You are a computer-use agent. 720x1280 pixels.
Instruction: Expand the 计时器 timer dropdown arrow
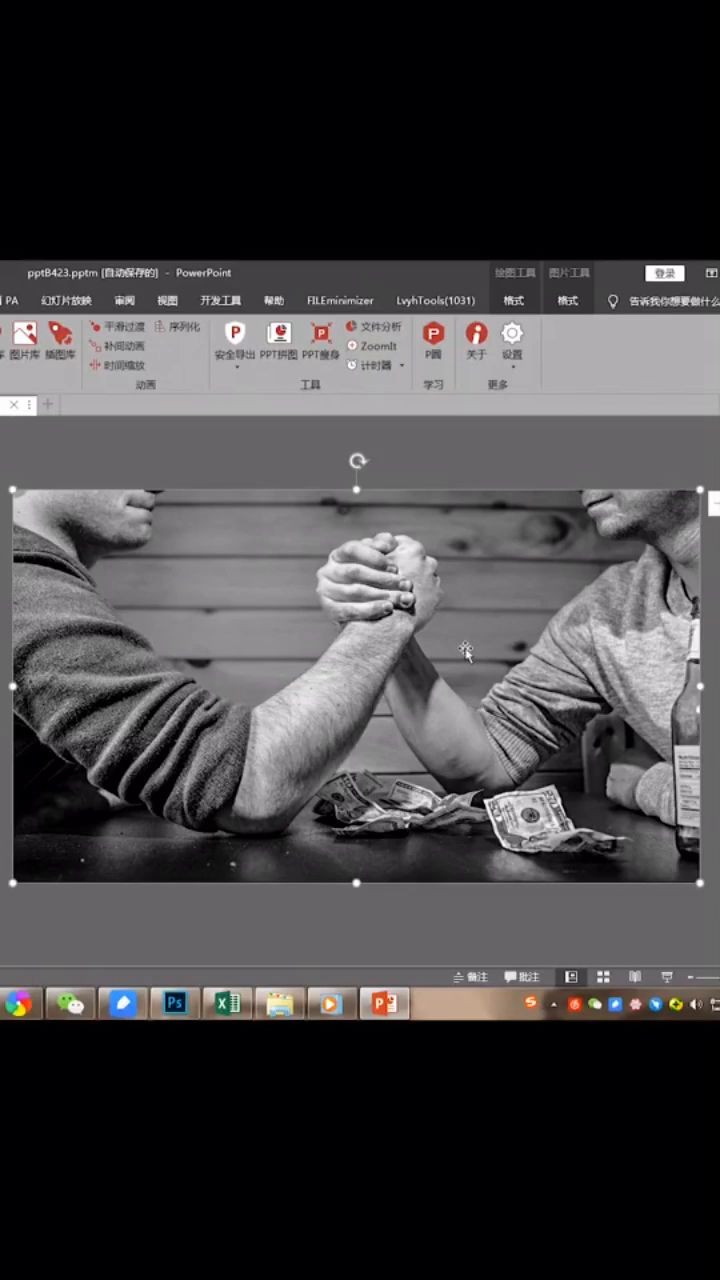pyautogui.click(x=402, y=366)
